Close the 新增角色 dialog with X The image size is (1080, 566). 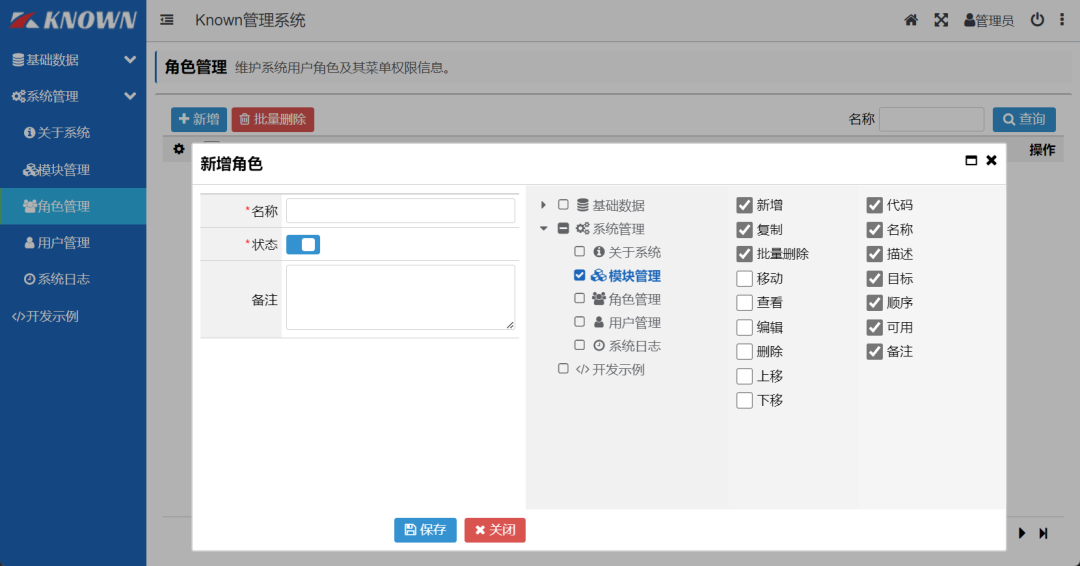(991, 160)
